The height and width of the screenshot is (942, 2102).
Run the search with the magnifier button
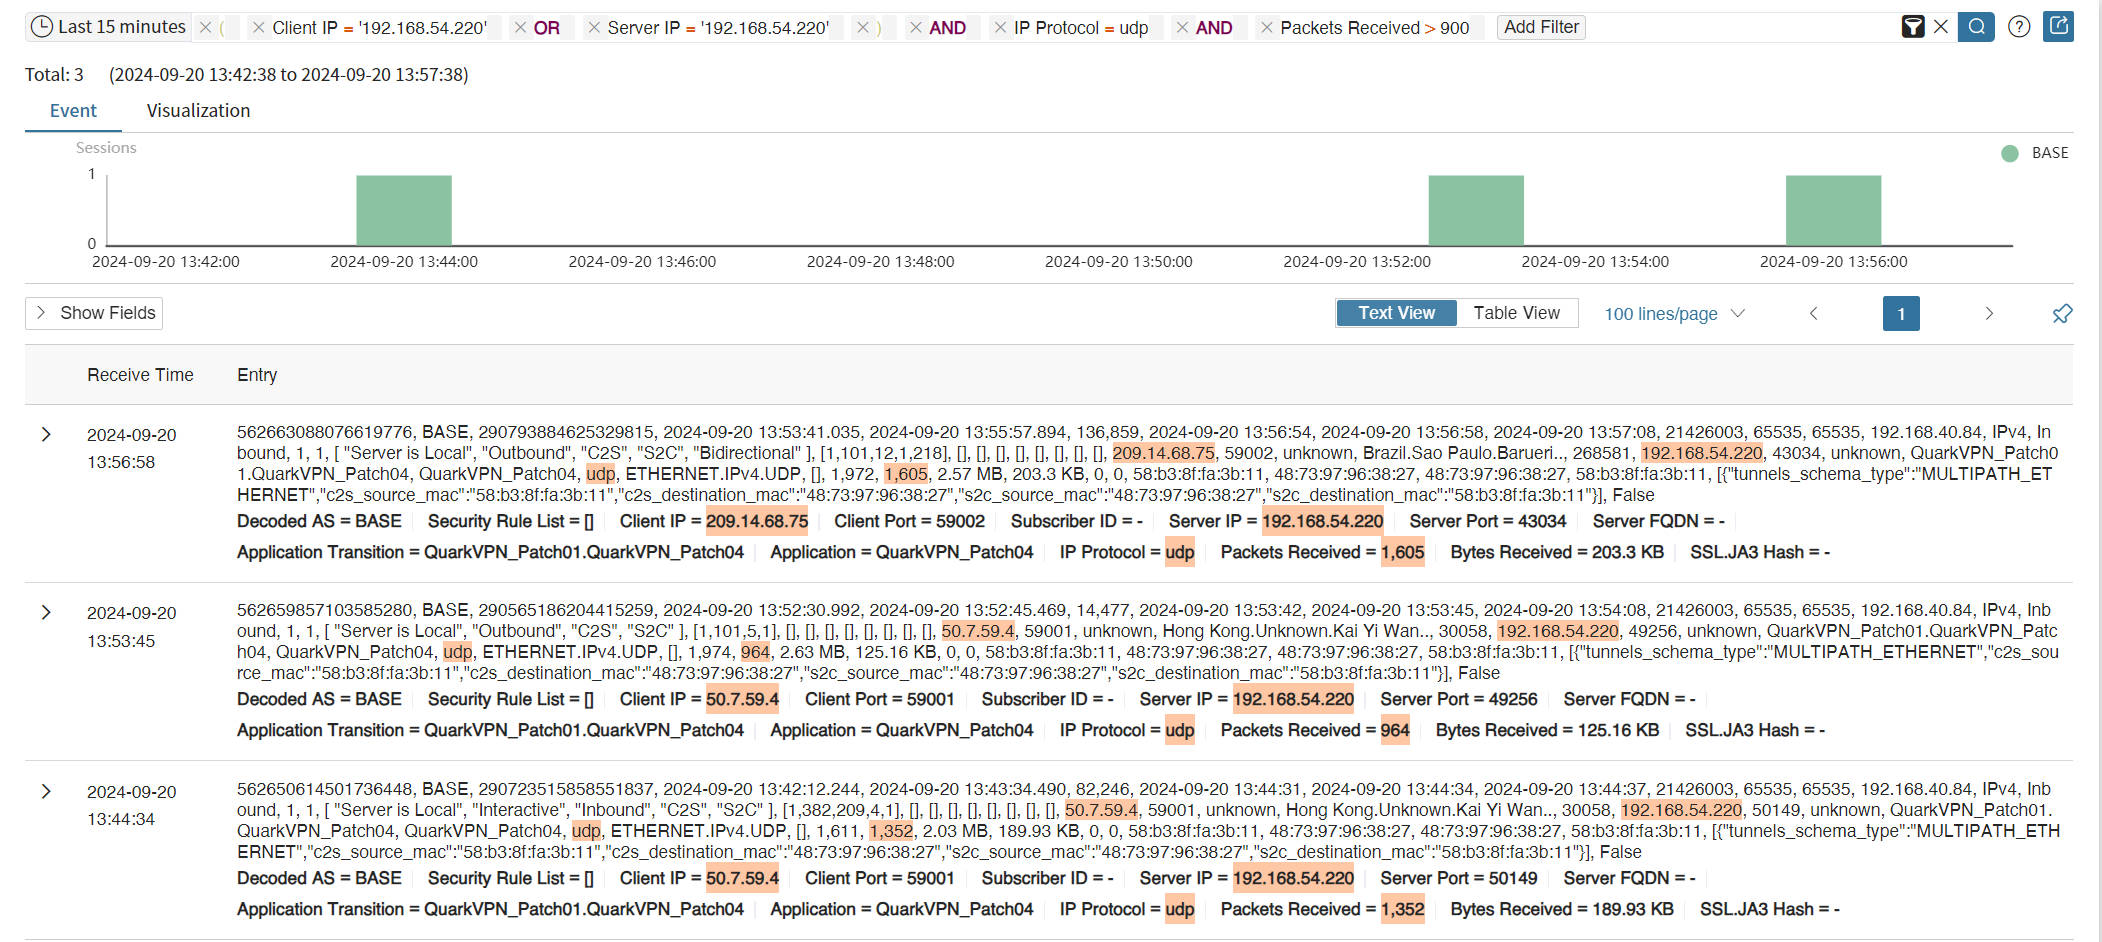[1976, 27]
